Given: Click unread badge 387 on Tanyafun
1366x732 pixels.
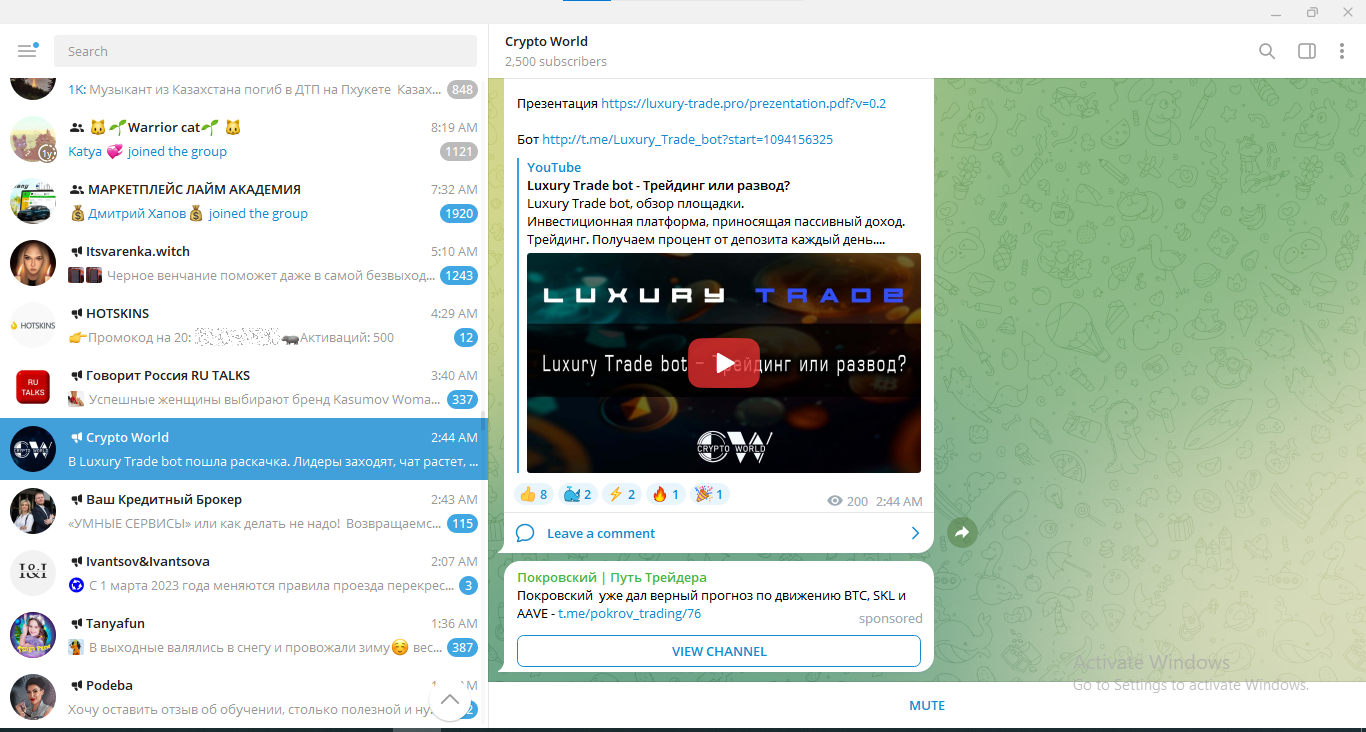Looking at the screenshot, I should (x=462, y=647).
